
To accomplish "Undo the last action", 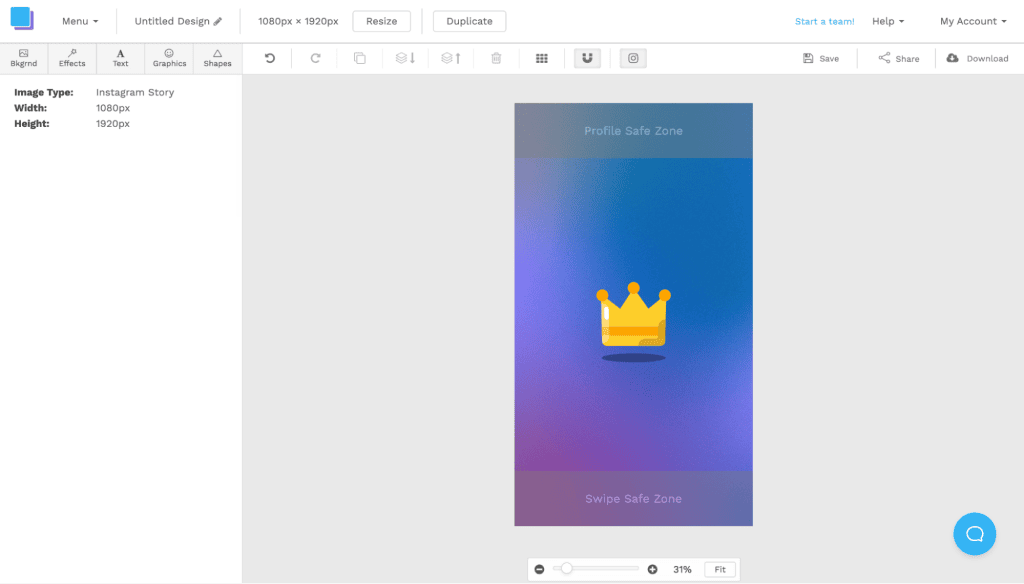I will point(270,58).
